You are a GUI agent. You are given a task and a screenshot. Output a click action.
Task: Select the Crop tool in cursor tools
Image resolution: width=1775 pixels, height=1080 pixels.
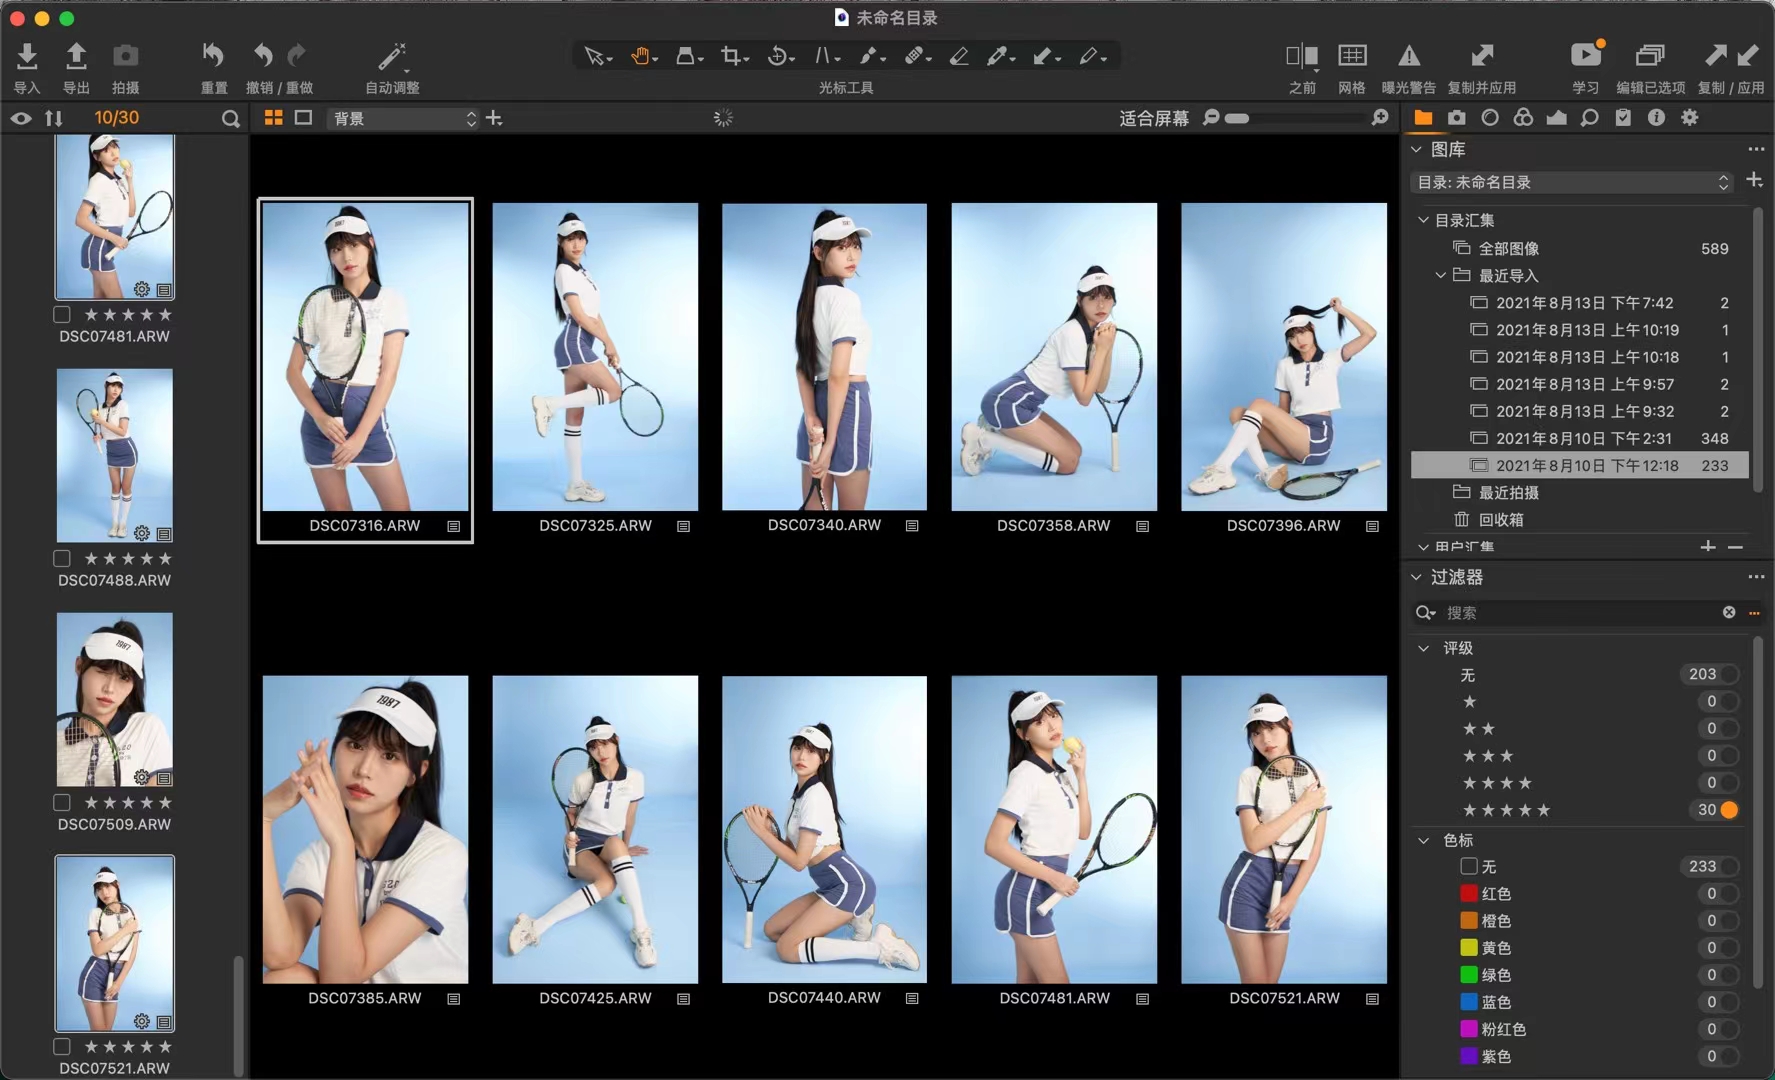point(733,57)
